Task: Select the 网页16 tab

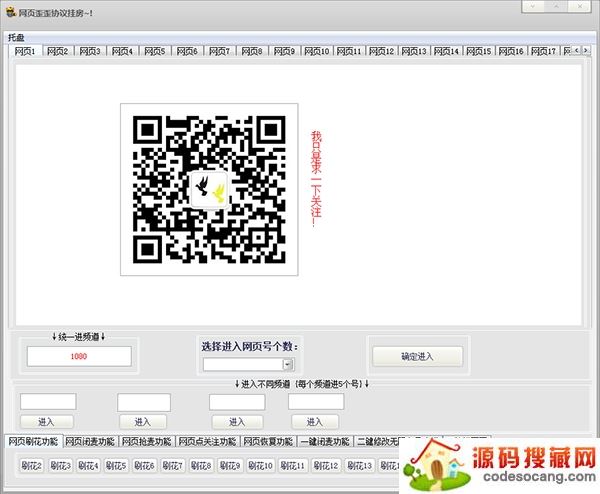Action: [511, 51]
